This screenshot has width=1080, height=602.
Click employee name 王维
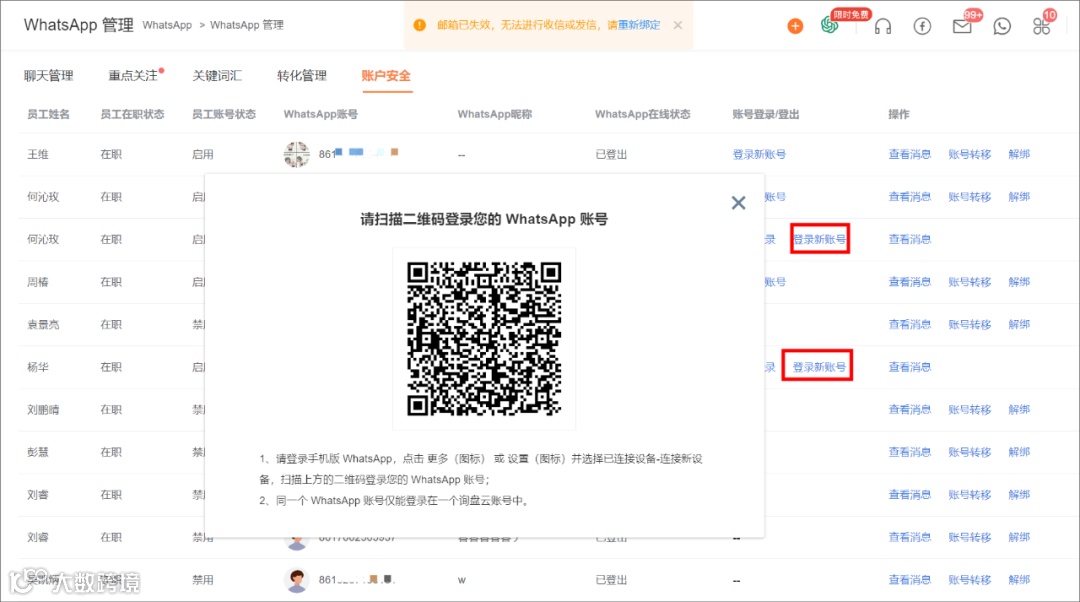(38, 154)
